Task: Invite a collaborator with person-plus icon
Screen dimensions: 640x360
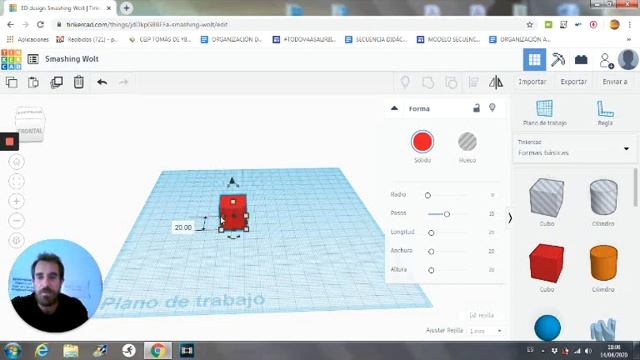Action: [x=606, y=60]
